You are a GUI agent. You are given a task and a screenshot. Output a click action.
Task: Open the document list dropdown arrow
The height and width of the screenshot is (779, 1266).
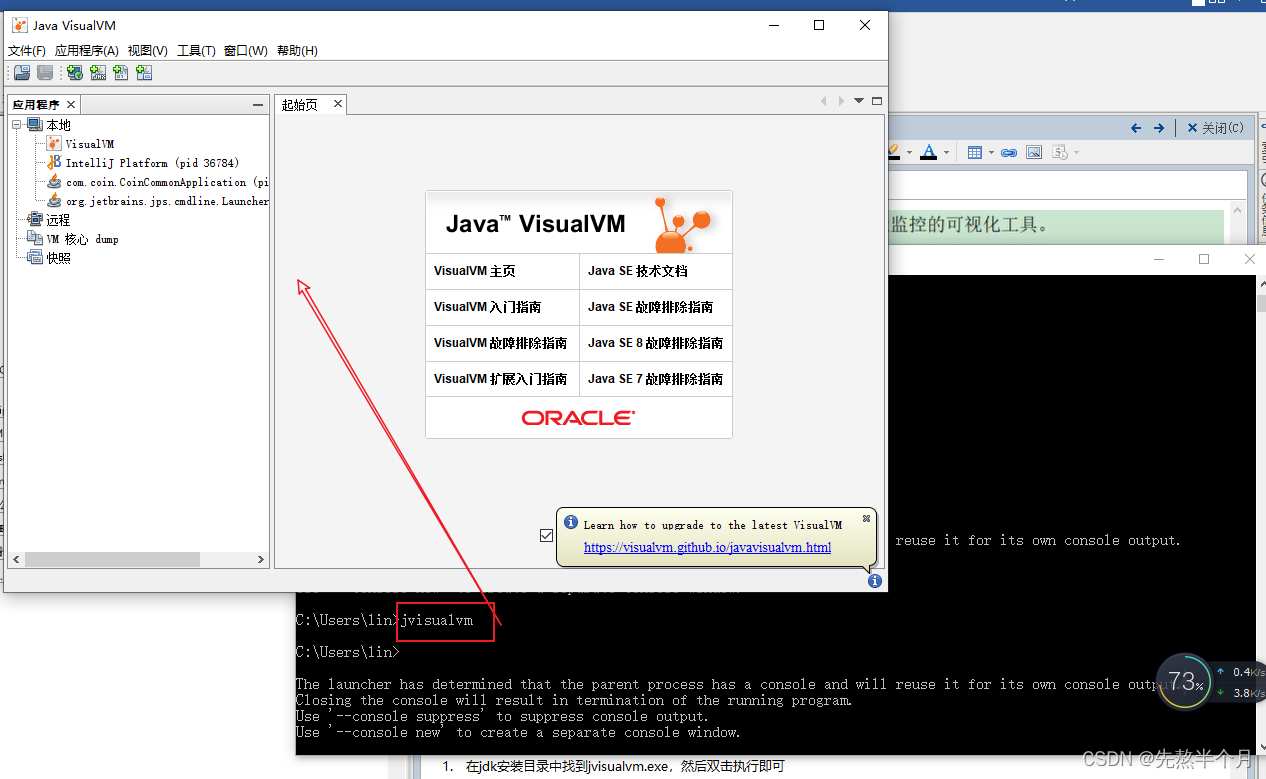tap(859, 101)
